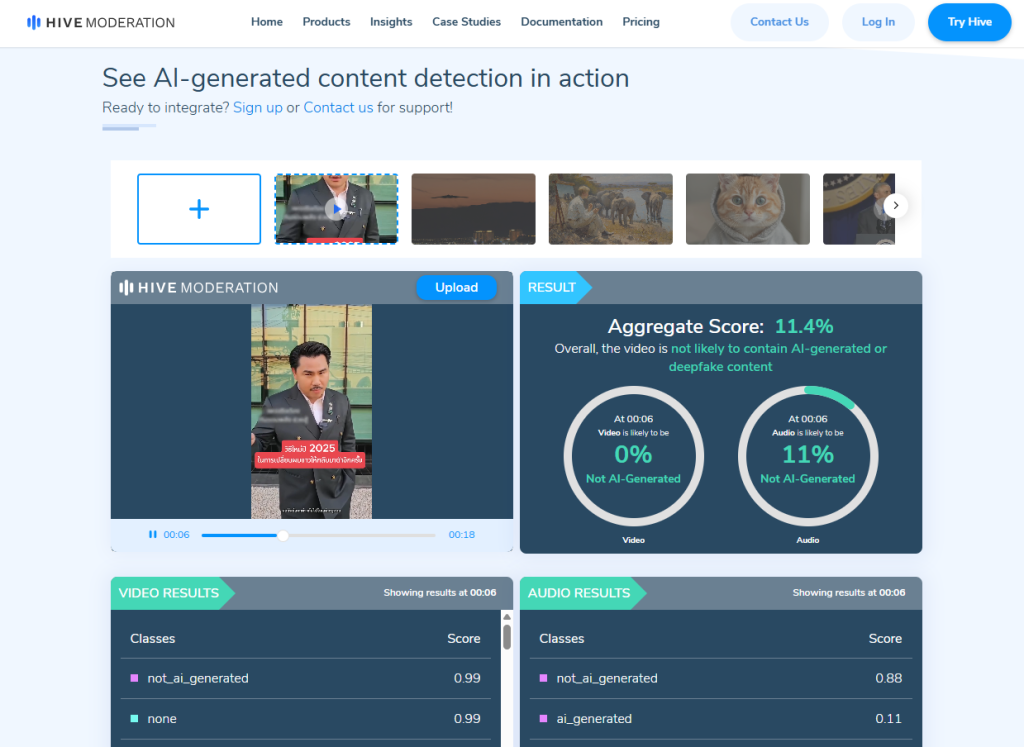The image size is (1024, 747).
Task: Go to the Case Studies page
Action: (466, 22)
